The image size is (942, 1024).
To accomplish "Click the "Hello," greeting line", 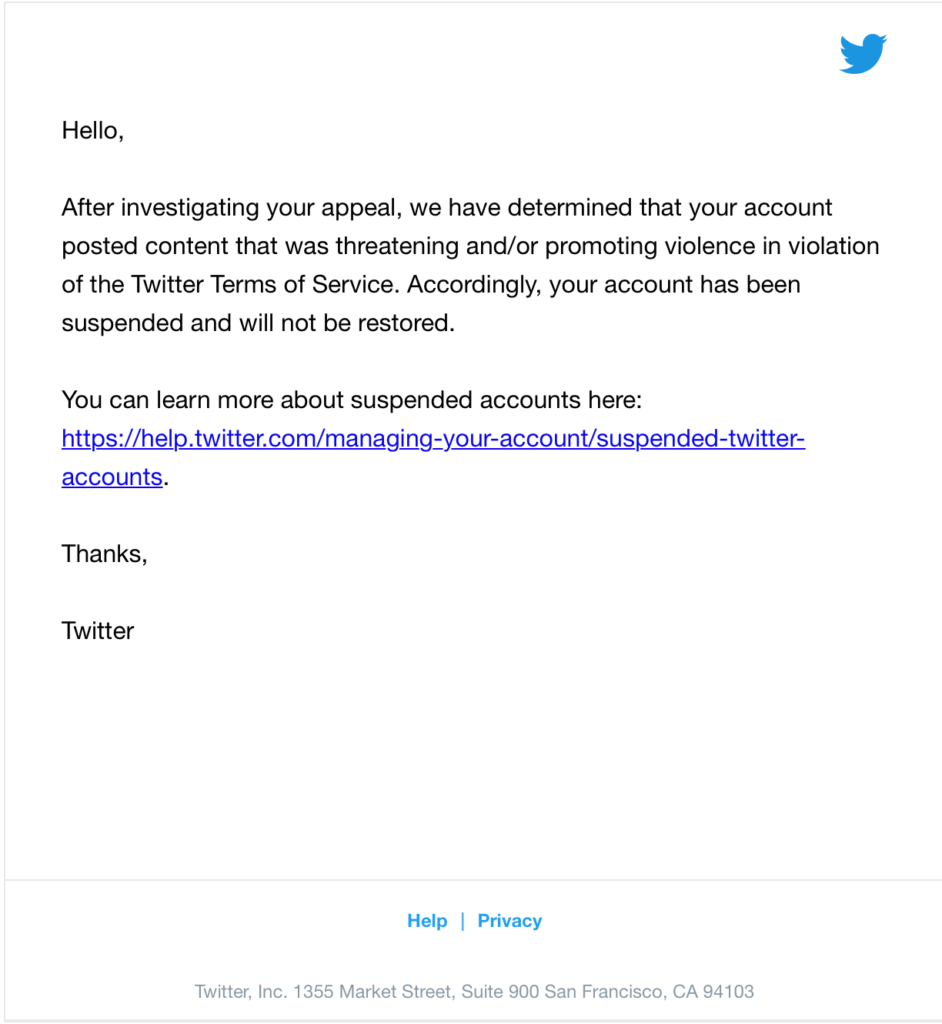I will (x=93, y=131).
